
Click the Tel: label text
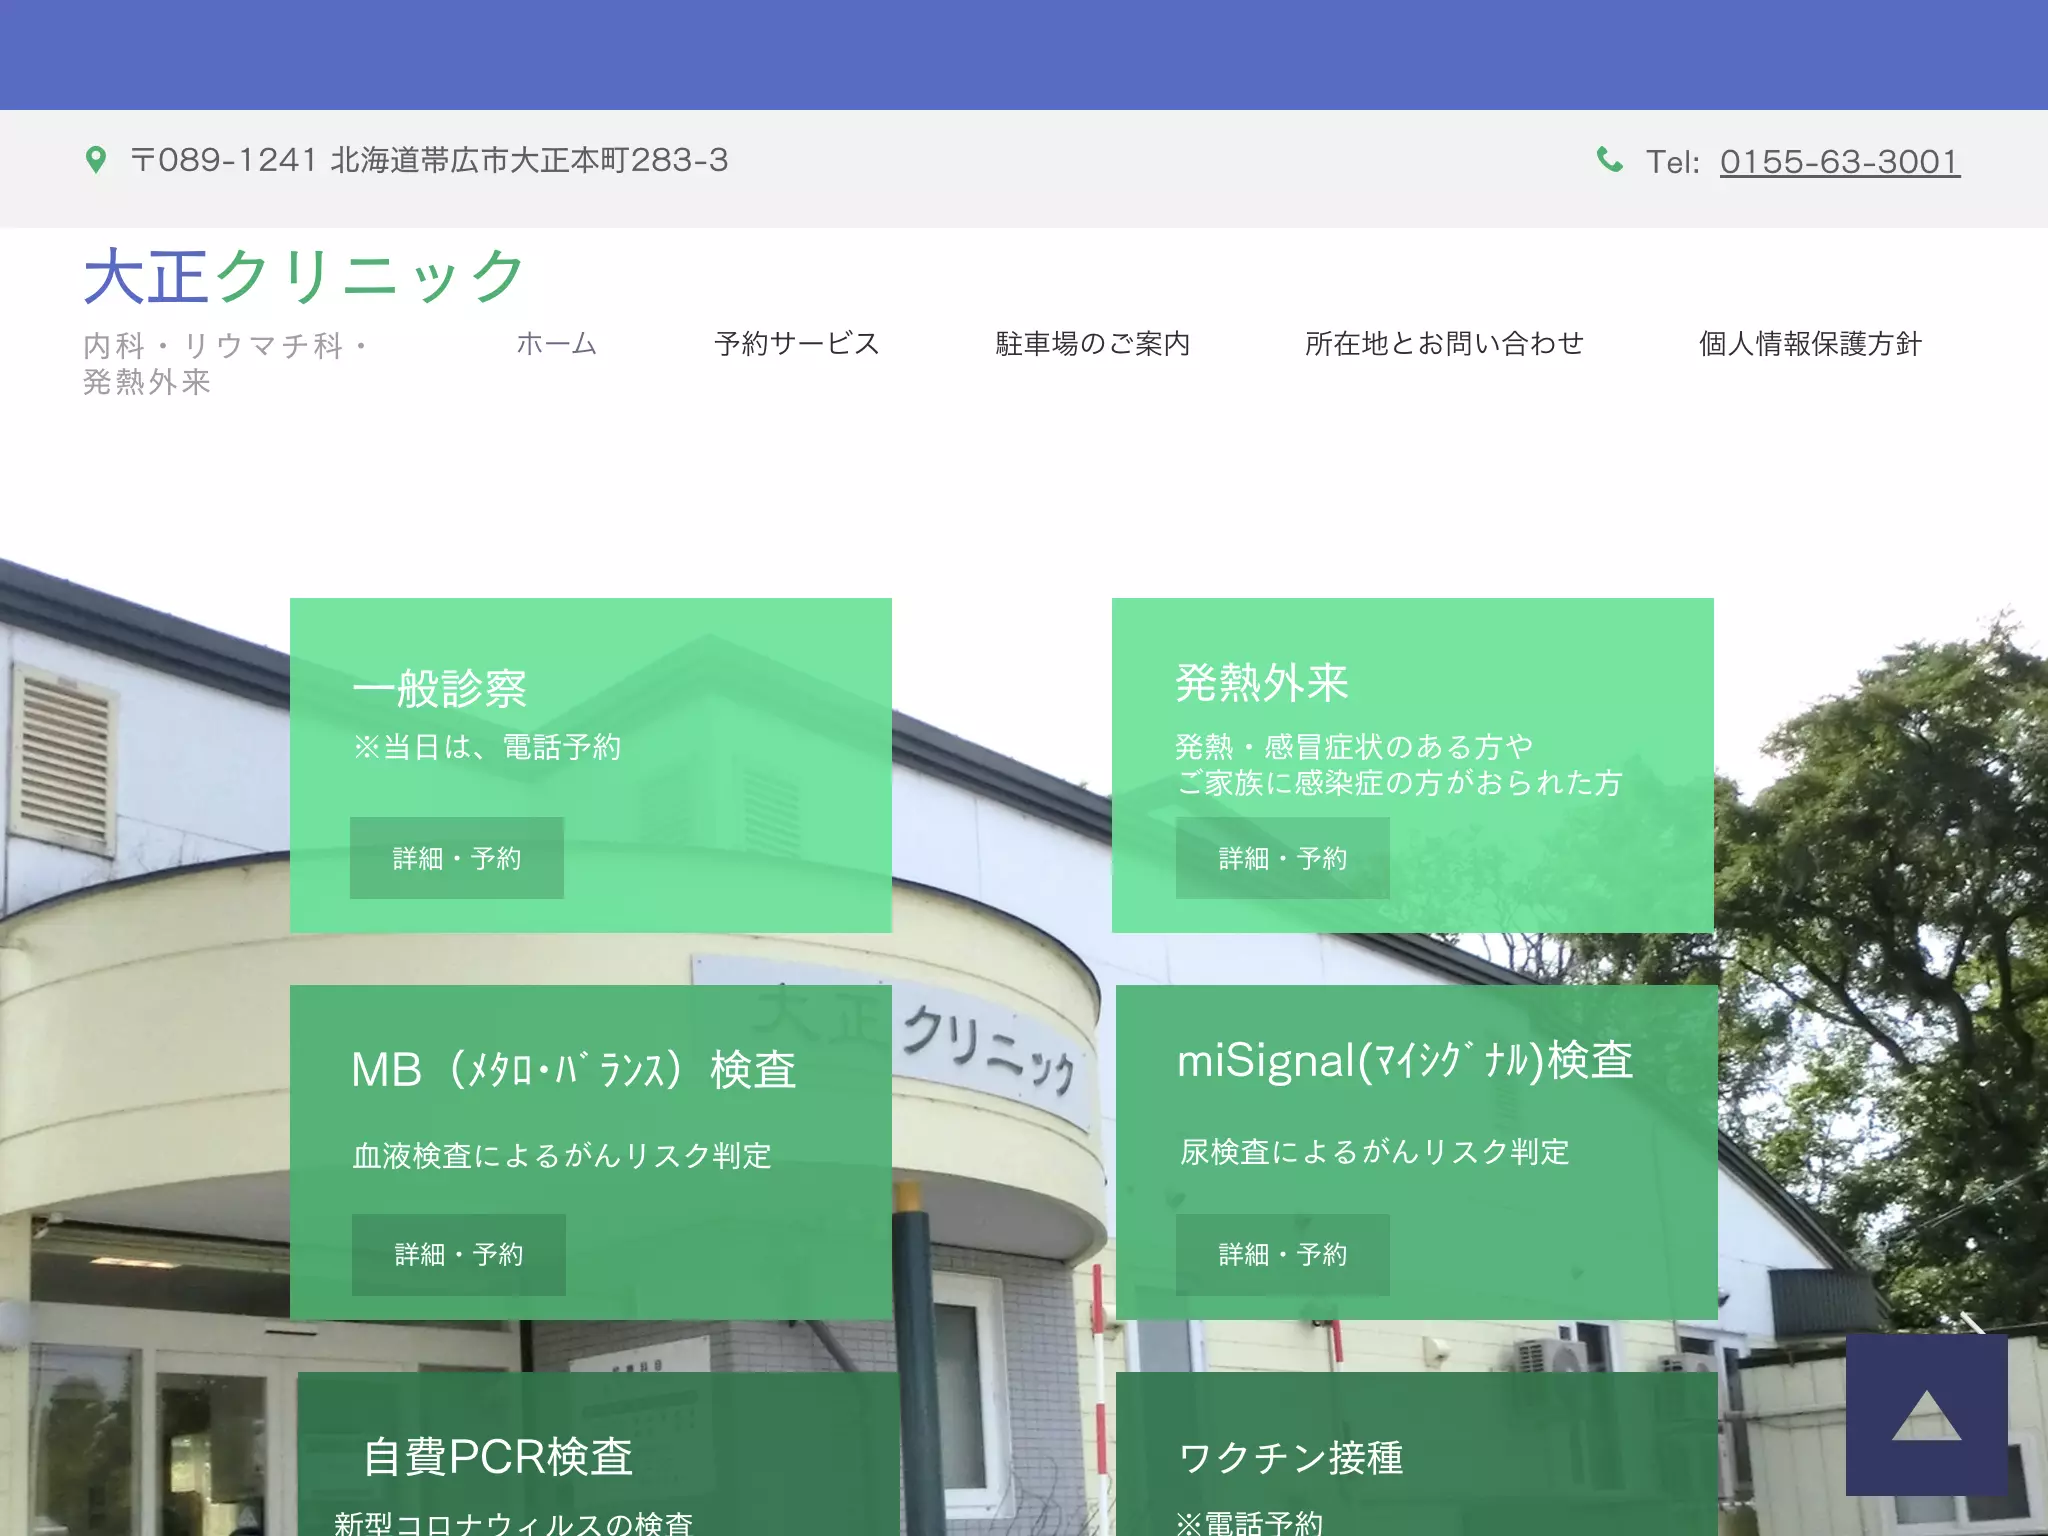click(1673, 162)
